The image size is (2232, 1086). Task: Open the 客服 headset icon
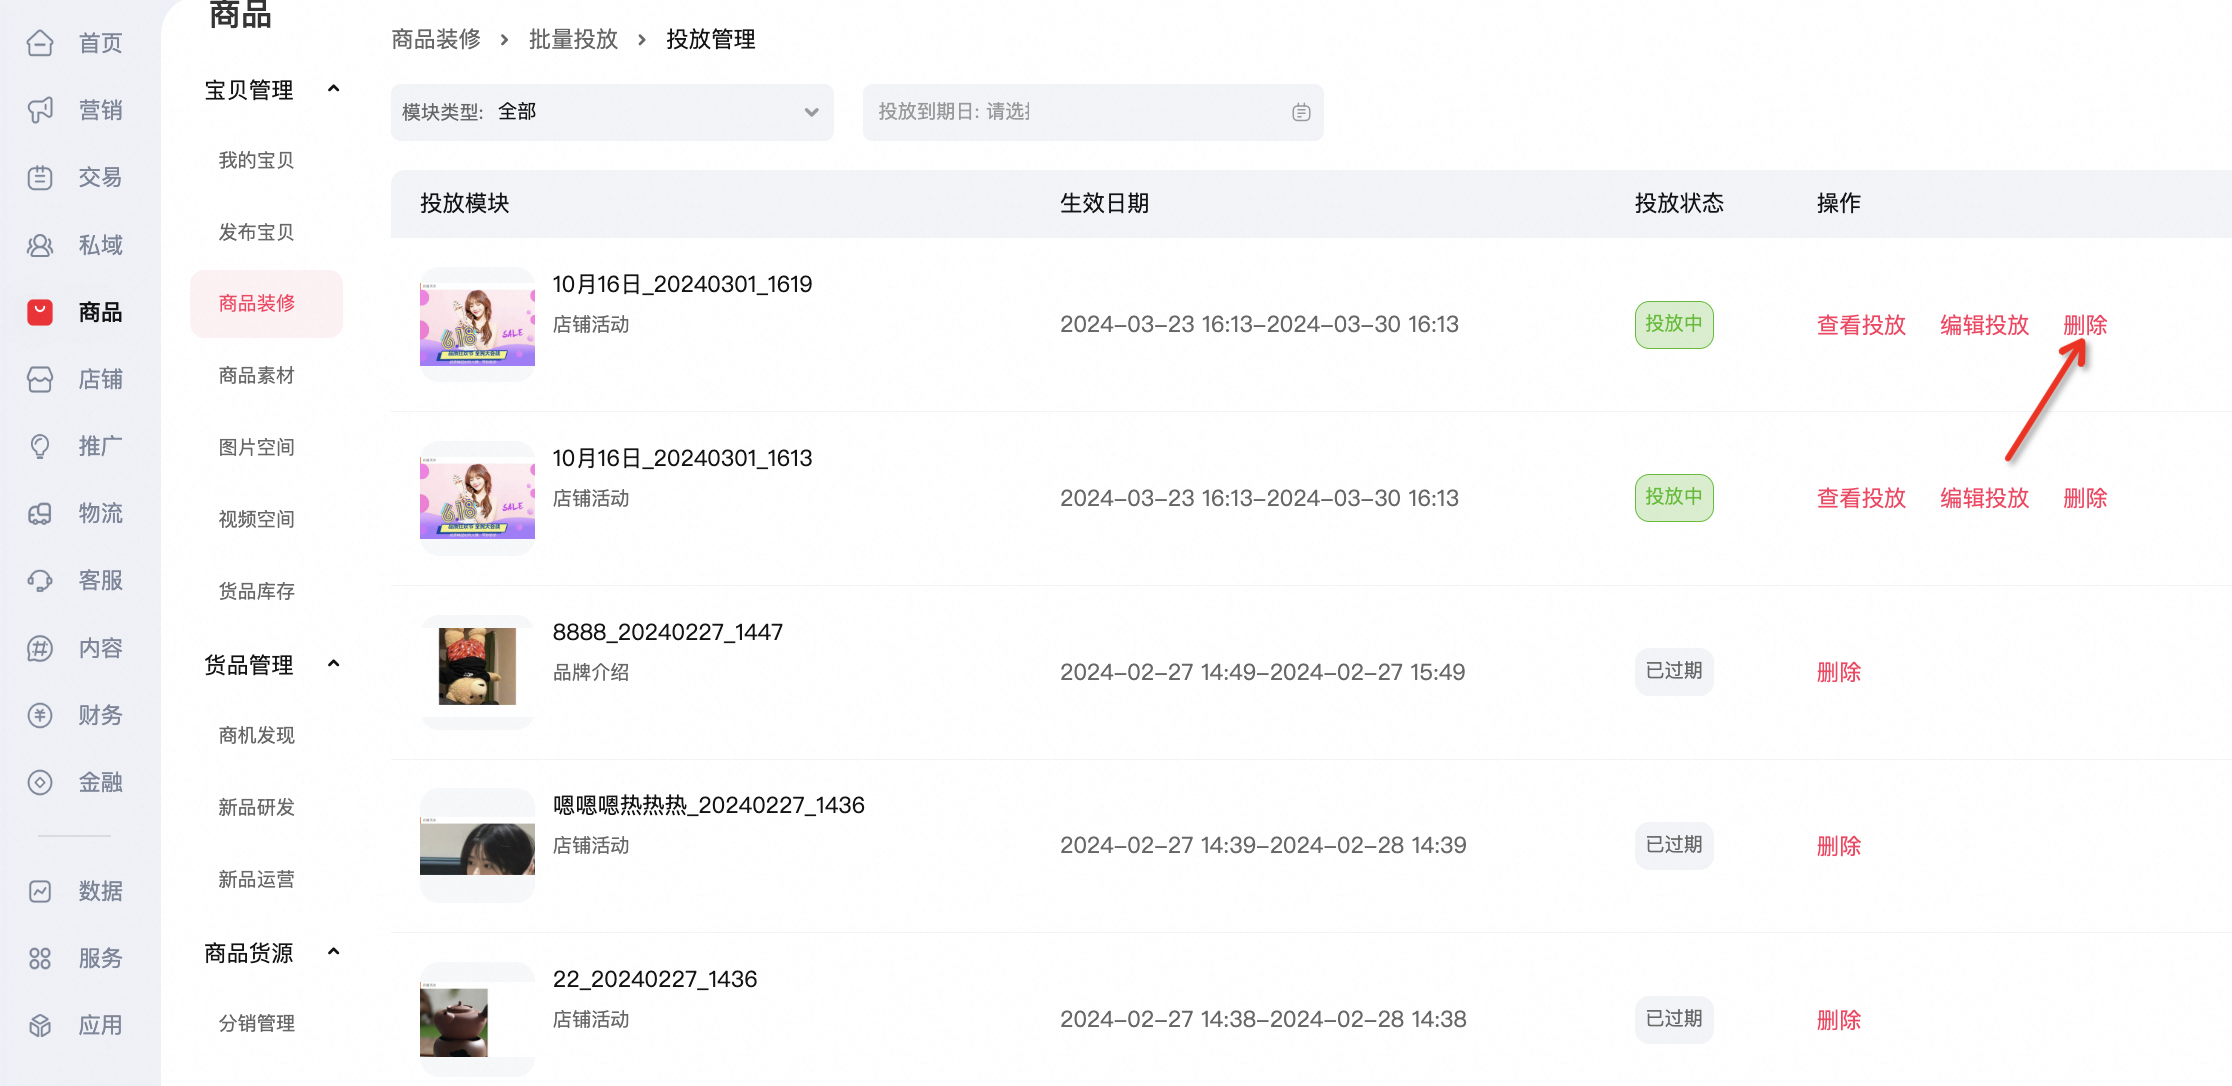[x=40, y=580]
